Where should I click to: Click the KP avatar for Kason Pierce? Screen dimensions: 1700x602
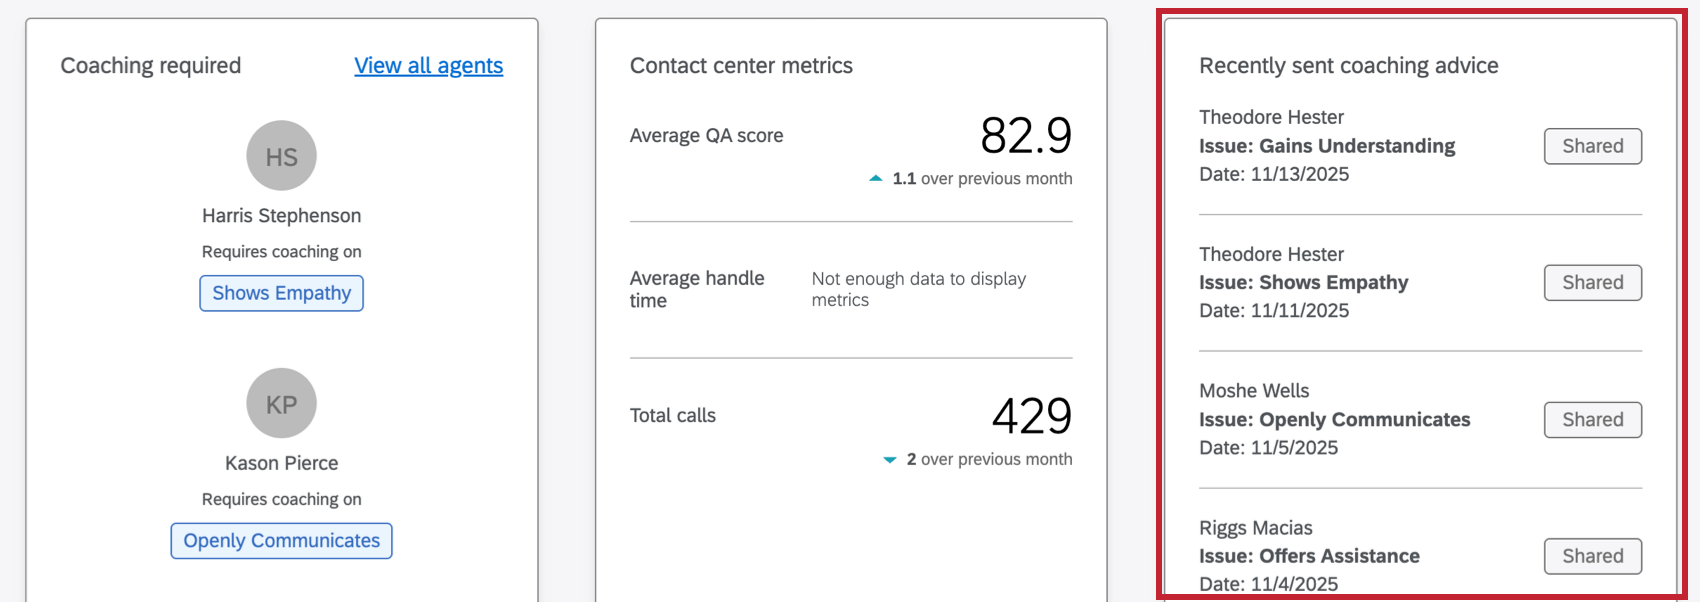[x=281, y=403]
